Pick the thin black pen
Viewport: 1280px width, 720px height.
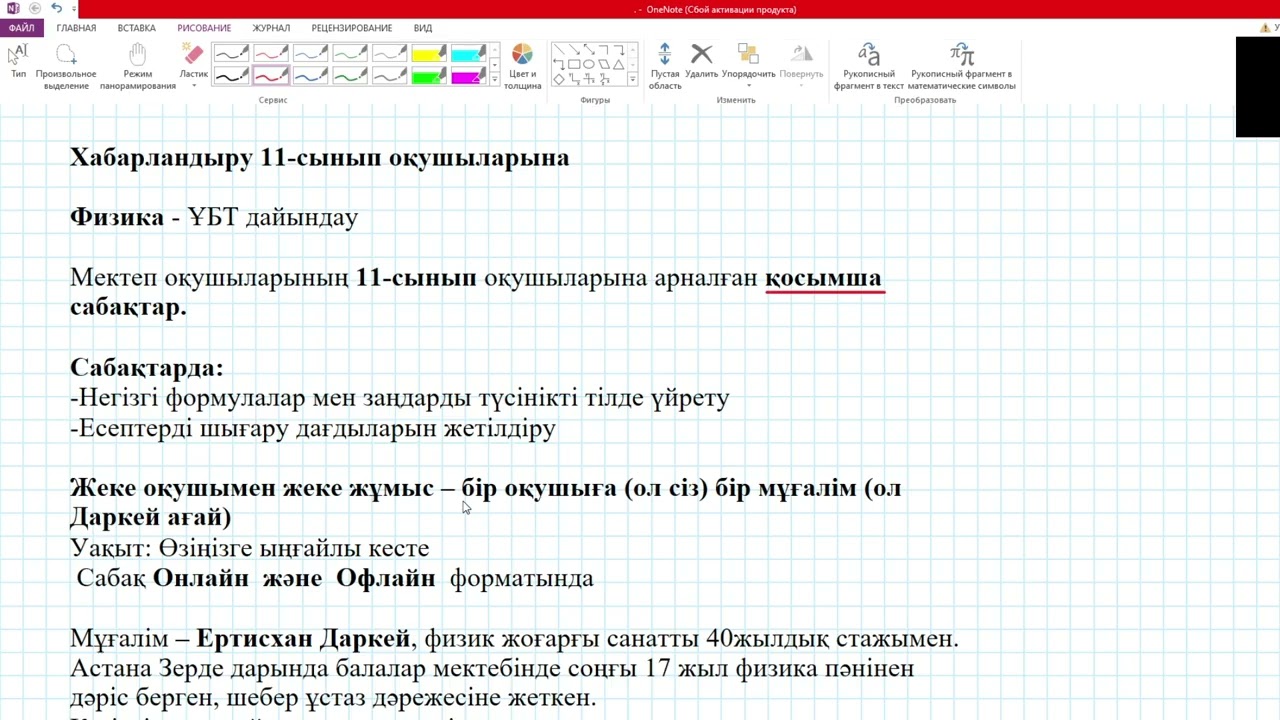coord(231,53)
